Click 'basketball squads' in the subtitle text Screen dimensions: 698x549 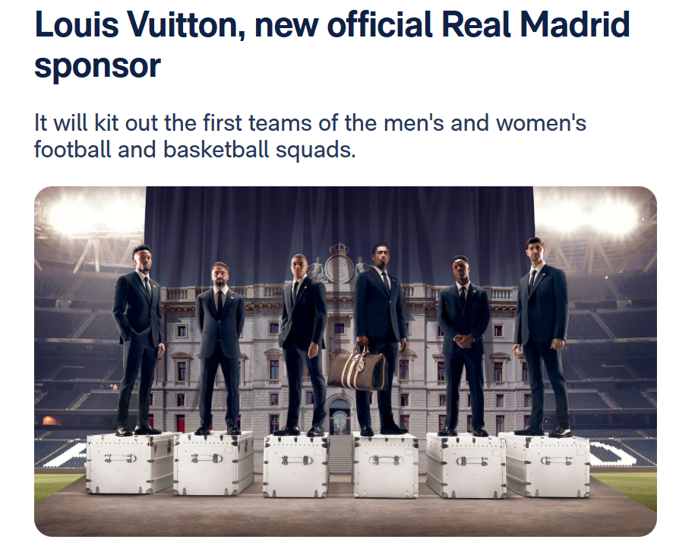[x=260, y=150]
